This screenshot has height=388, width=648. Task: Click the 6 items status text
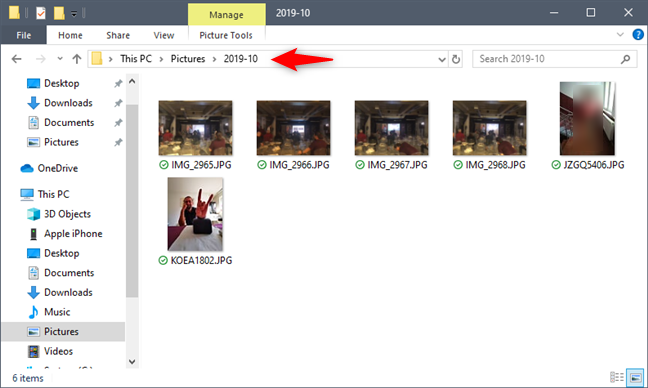pyautogui.click(x=28, y=378)
